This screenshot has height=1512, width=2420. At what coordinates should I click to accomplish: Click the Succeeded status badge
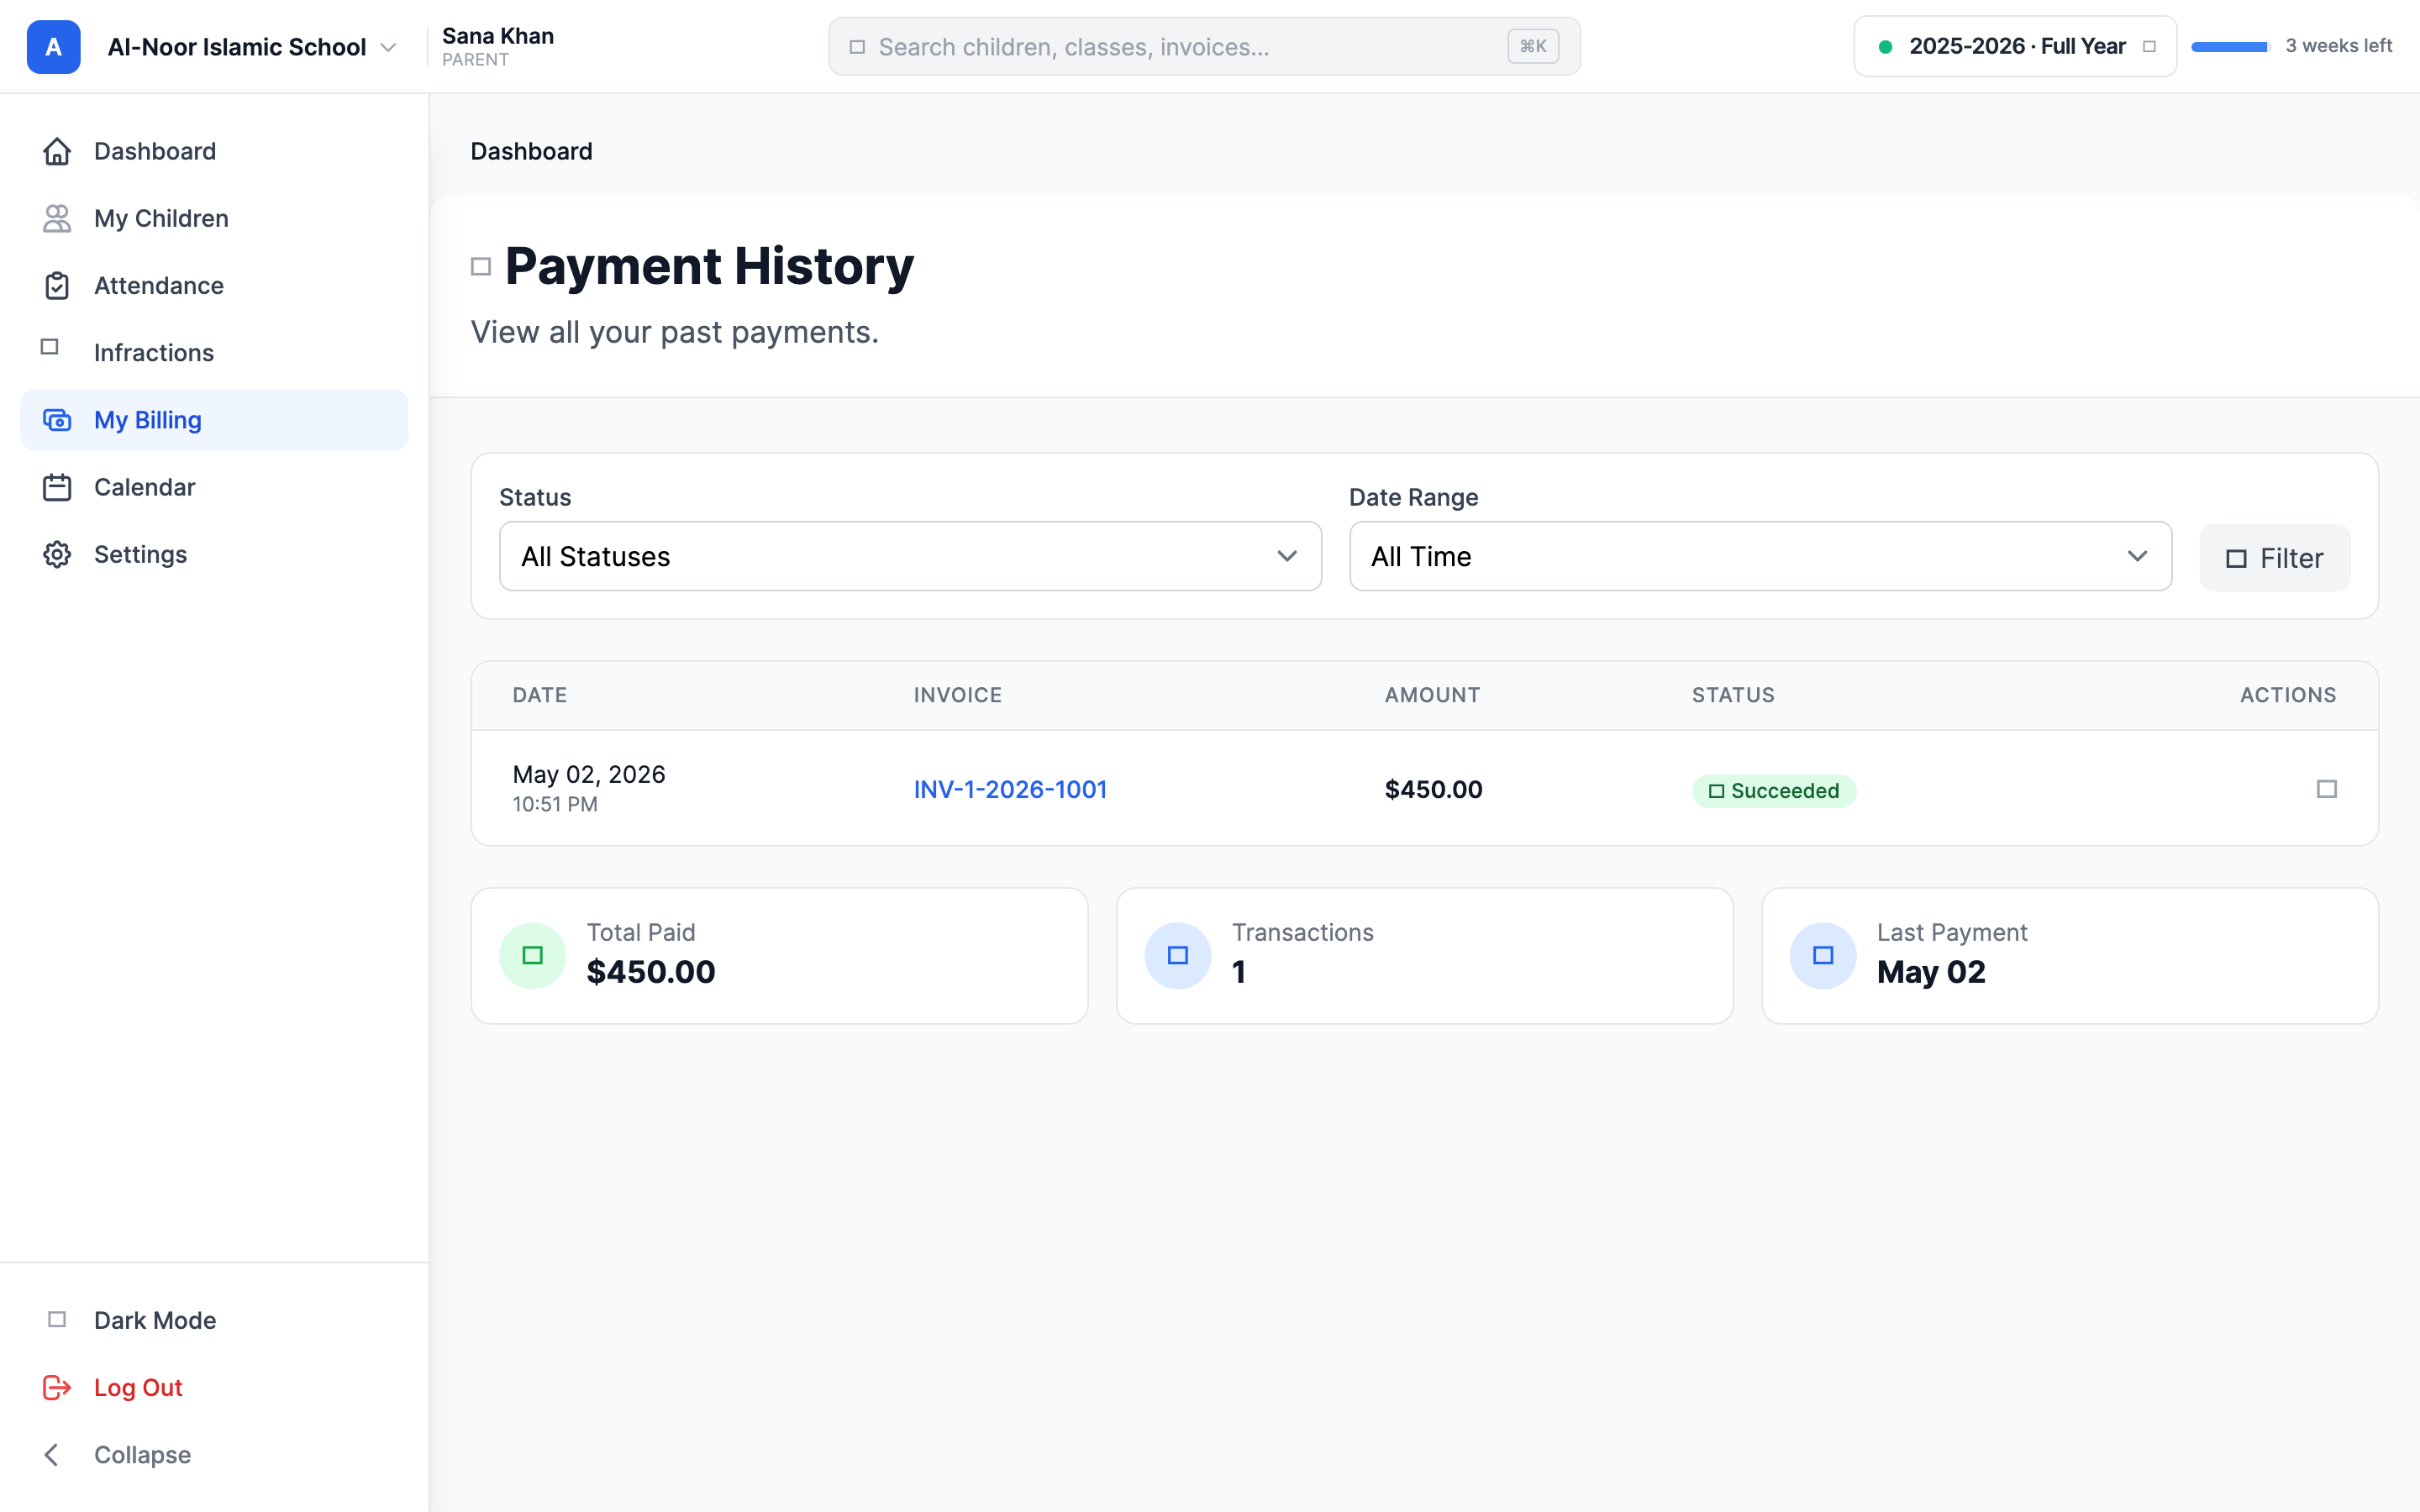tap(1774, 790)
